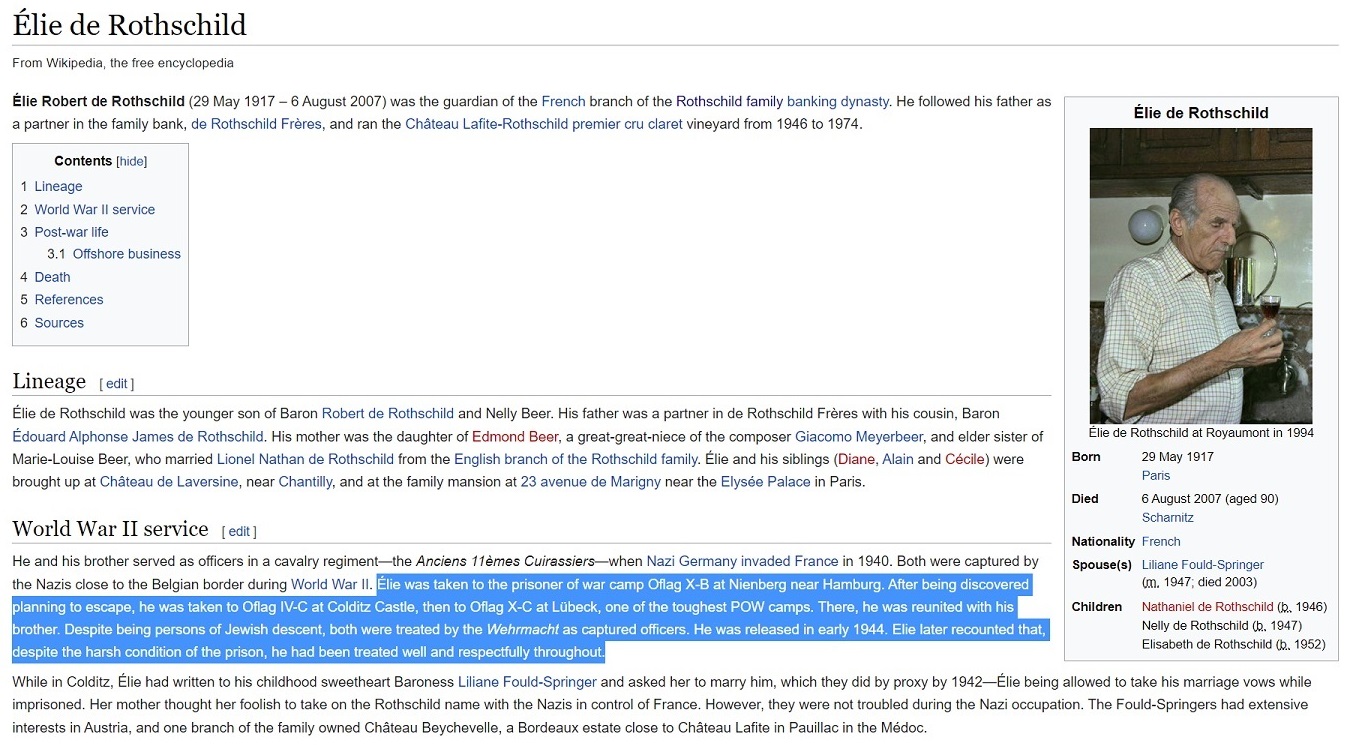Screen dimensions: 1368x745
Task: Open Paris birthplace link in infobox
Action: click(1156, 476)
